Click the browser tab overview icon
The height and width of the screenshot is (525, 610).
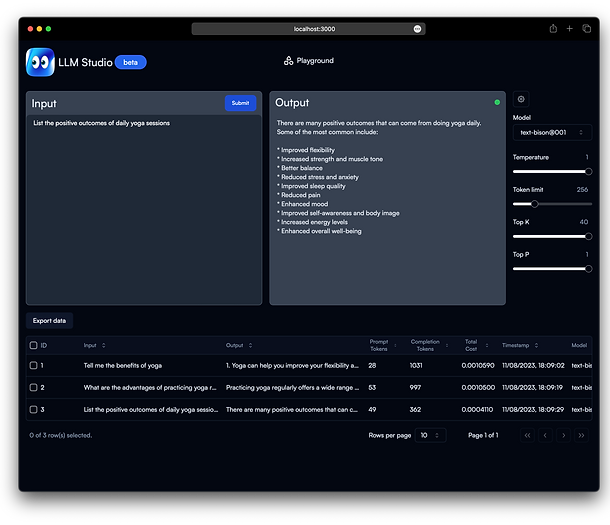click(586, 28)
